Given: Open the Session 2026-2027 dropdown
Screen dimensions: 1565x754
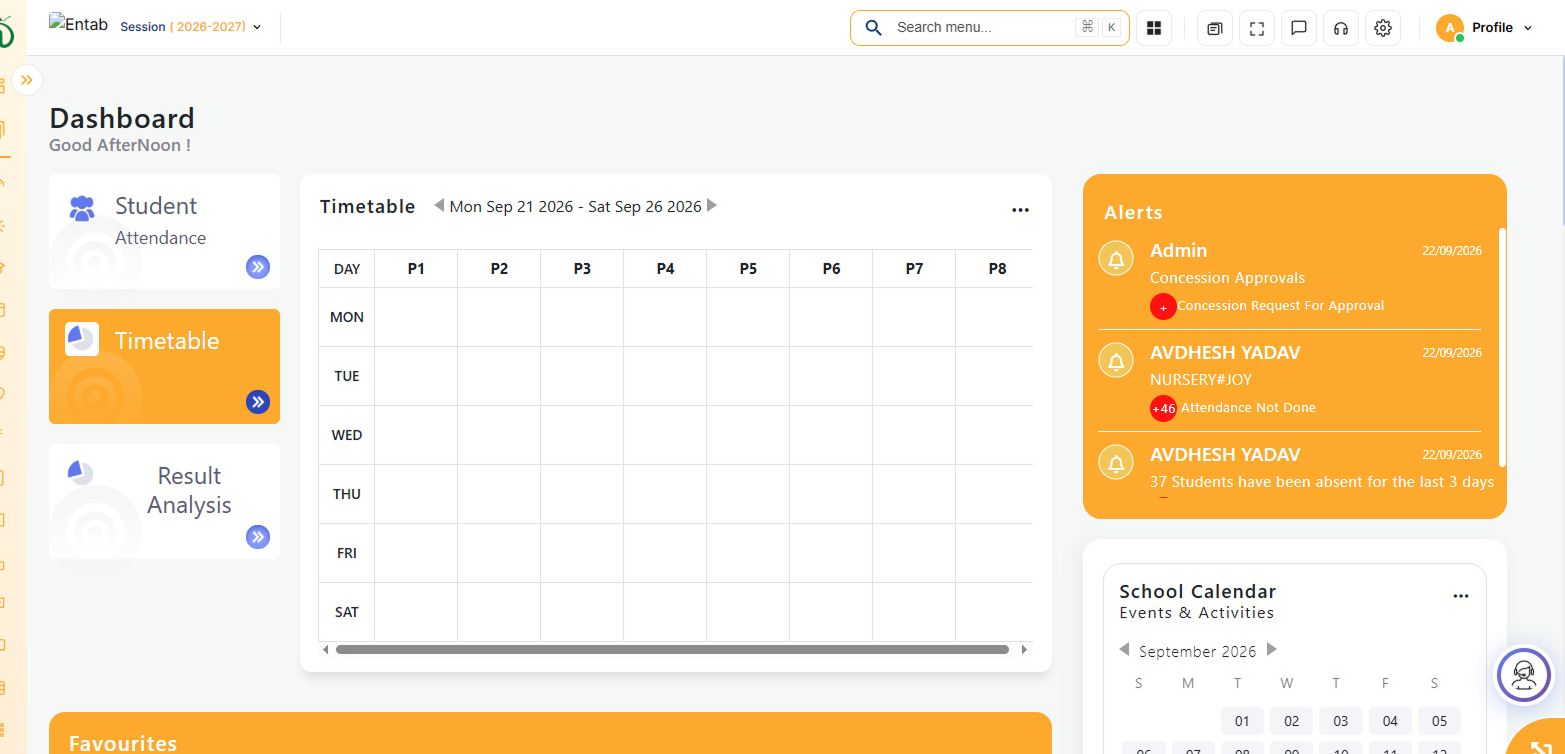Looking at the screenshot, I should (190, 27).
